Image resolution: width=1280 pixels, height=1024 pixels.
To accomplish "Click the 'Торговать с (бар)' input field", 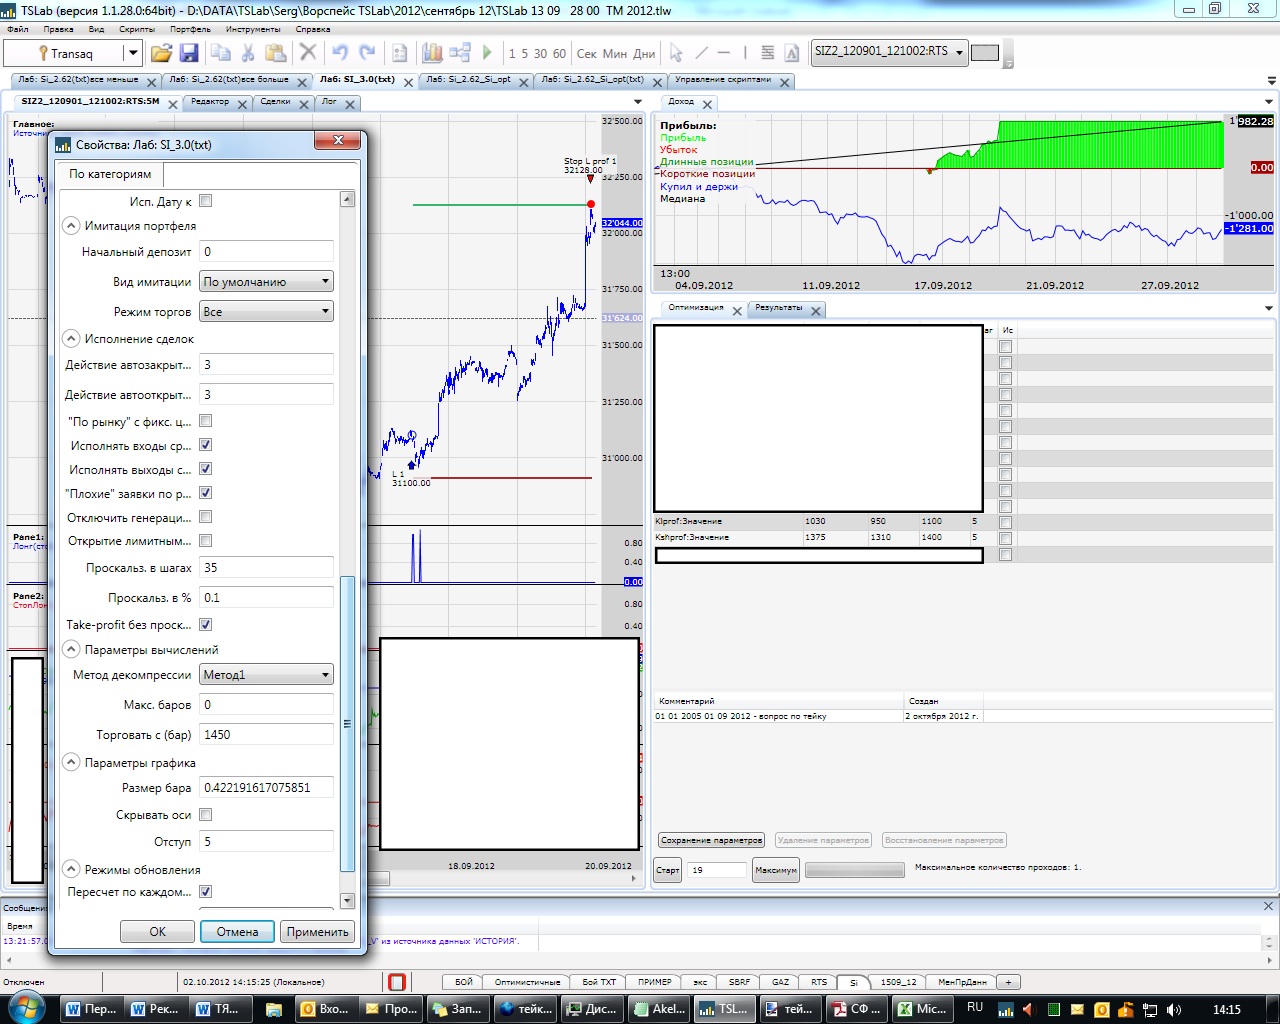I will pos(266,735).
